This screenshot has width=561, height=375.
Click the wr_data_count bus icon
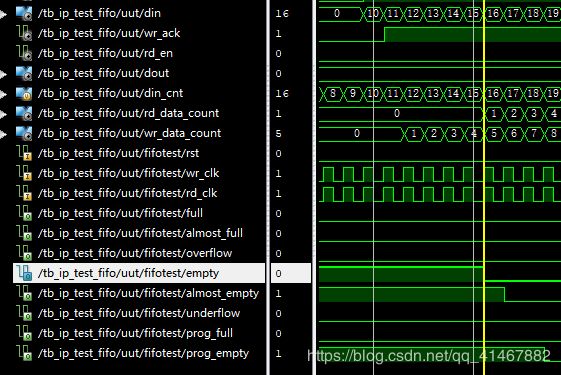coord(24,133)
